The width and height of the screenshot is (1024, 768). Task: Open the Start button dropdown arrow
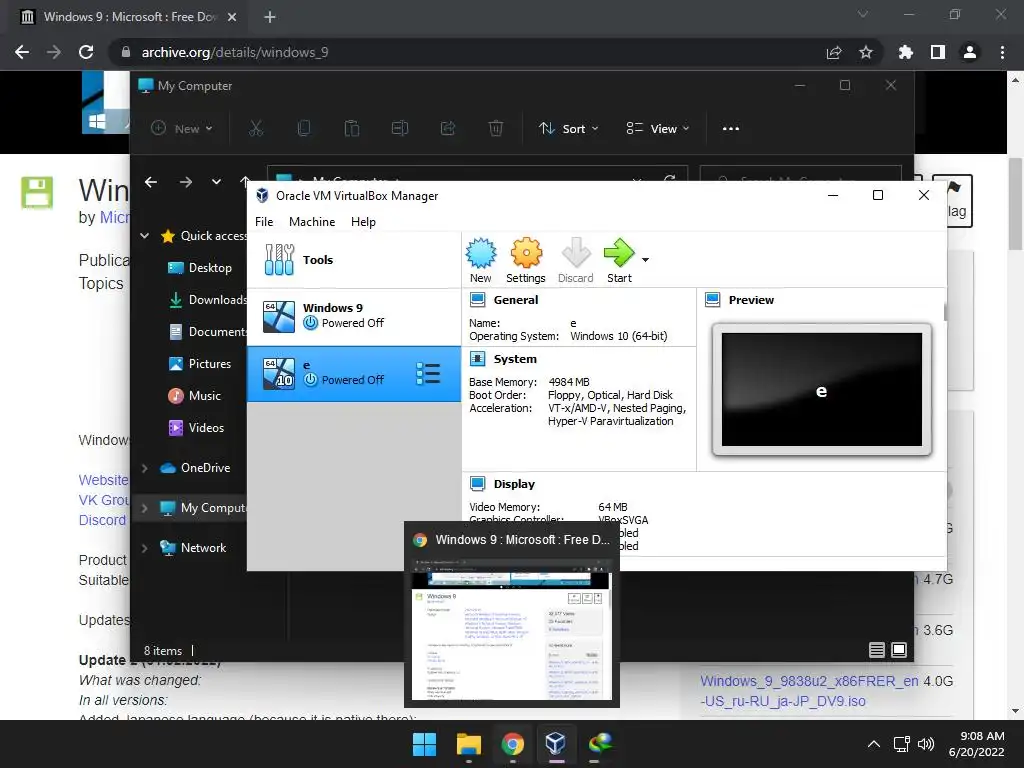click(645, 260)
